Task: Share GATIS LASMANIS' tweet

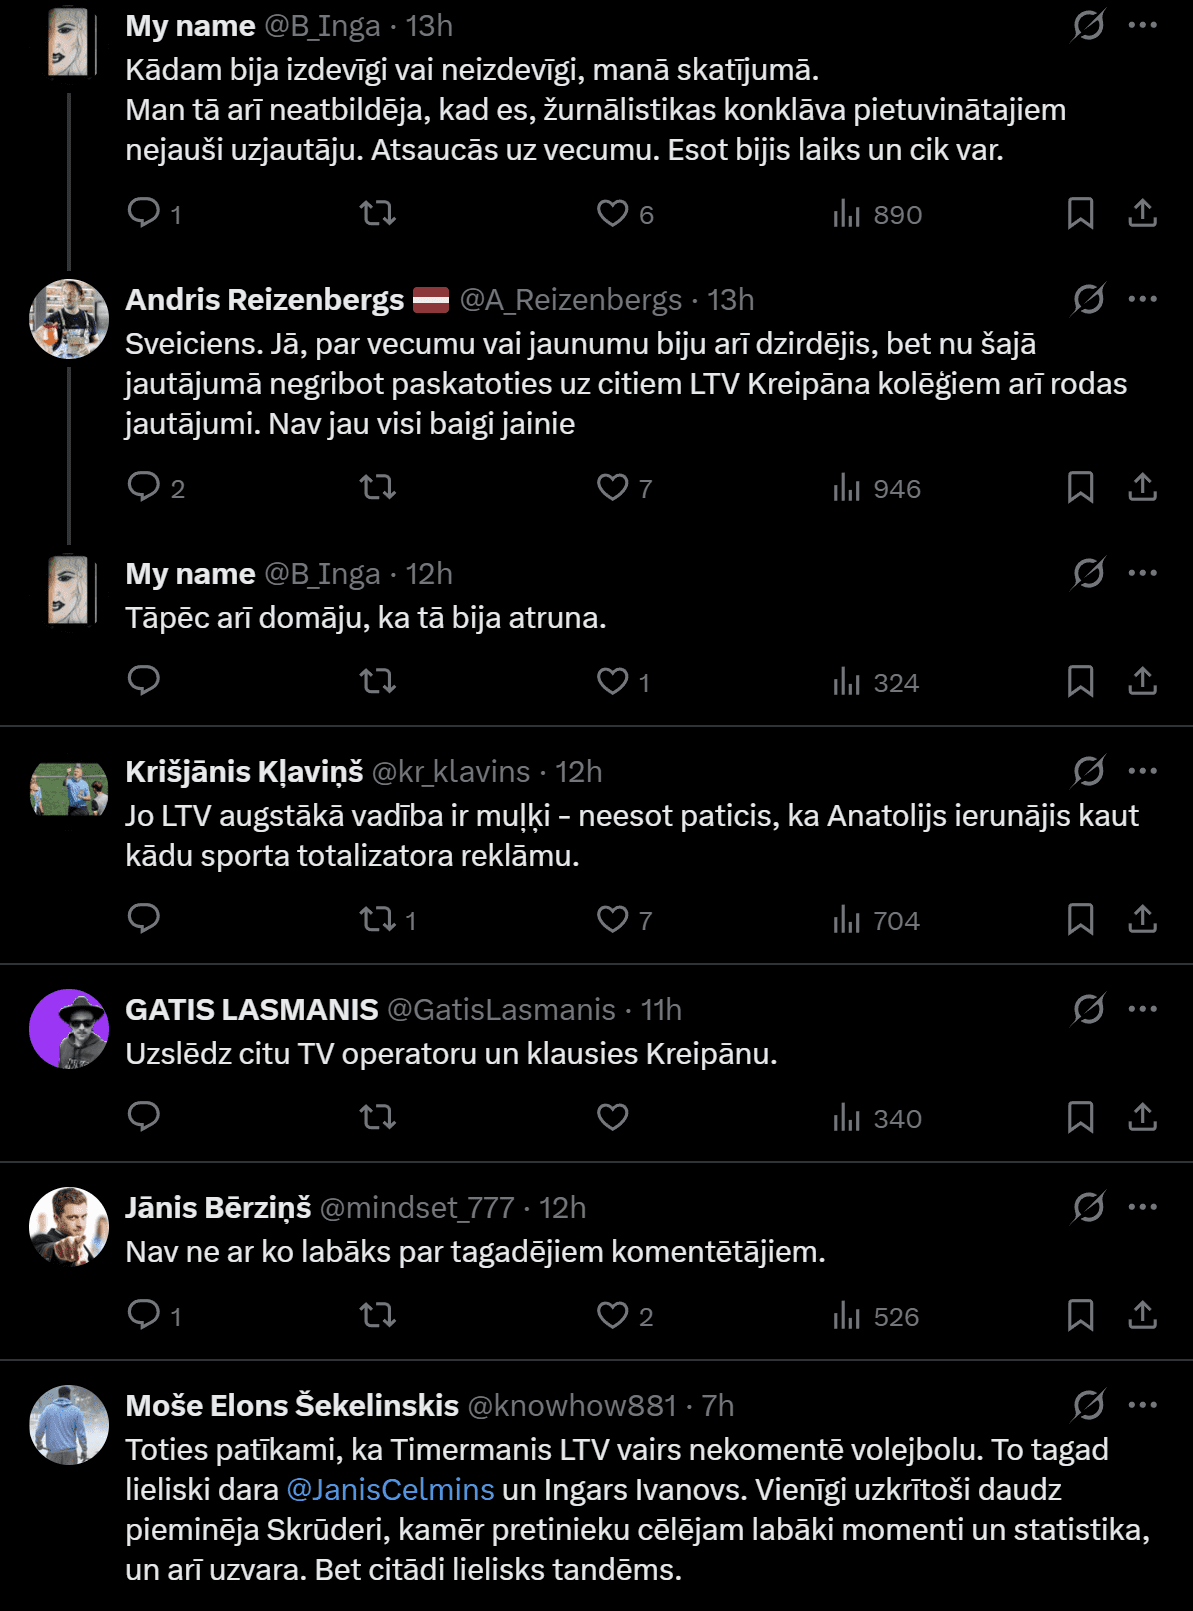Action: (x=1142, y=1117)
